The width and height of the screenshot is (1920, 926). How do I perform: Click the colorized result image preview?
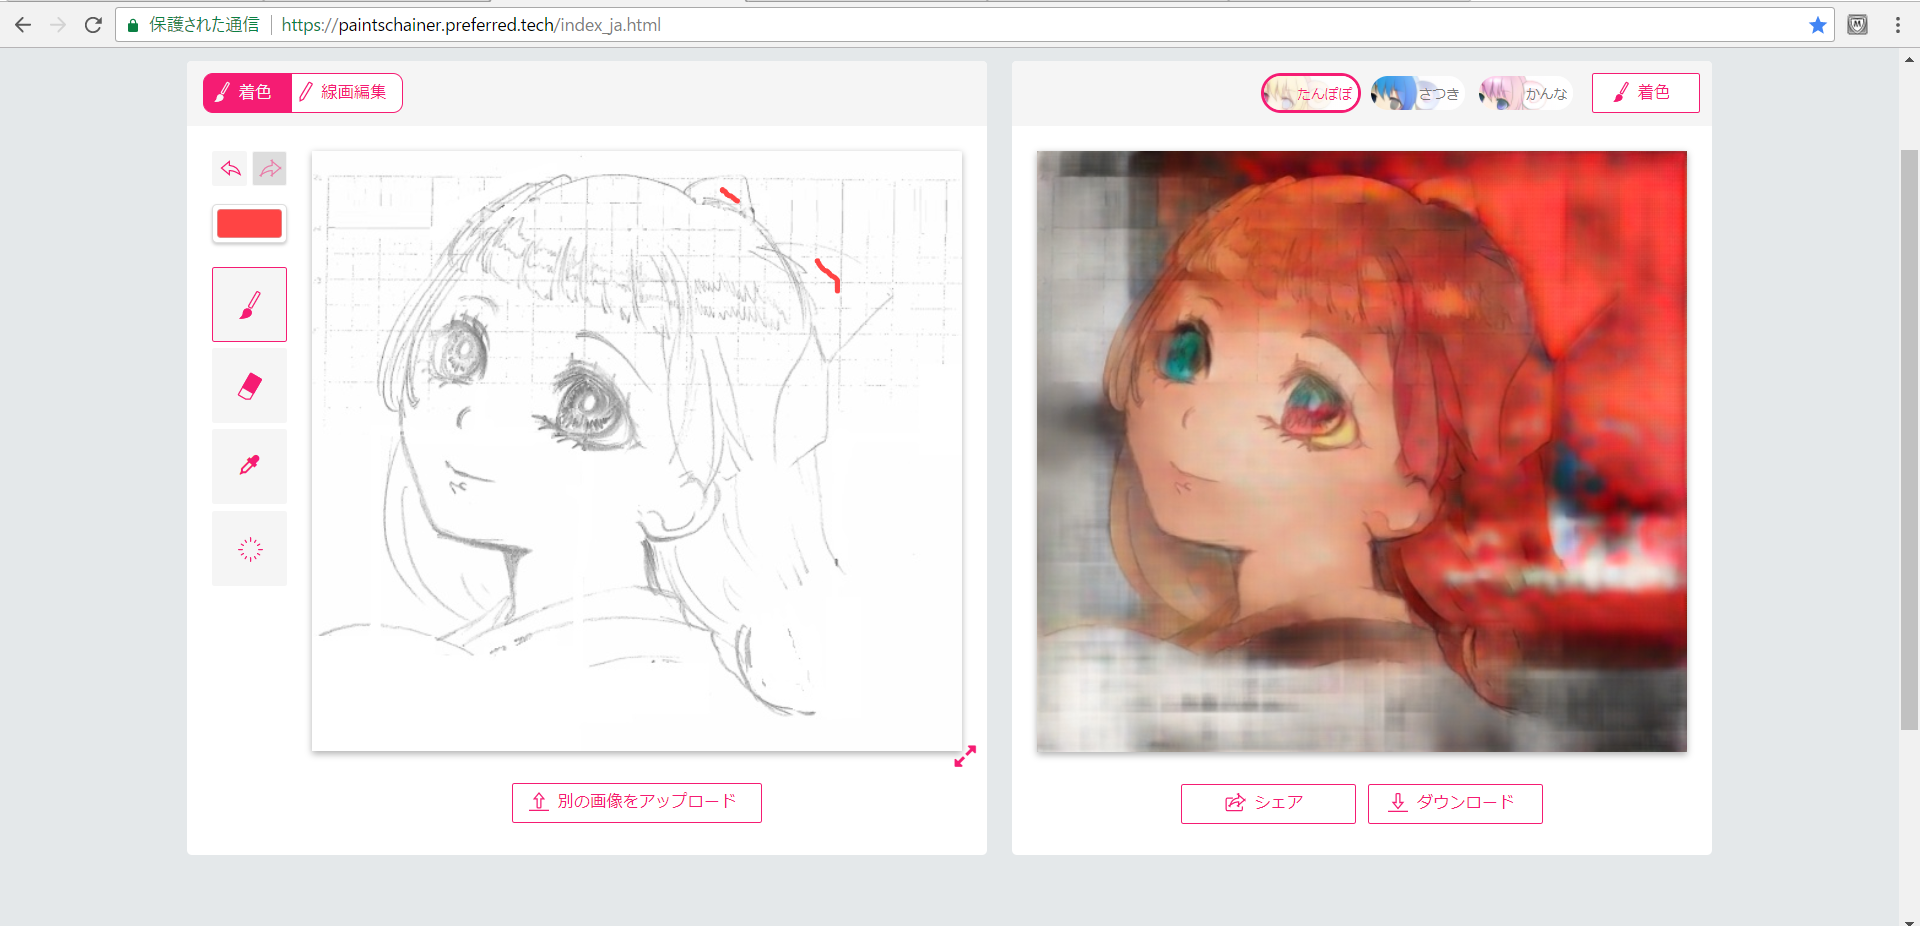click(x=1362, y=451)
